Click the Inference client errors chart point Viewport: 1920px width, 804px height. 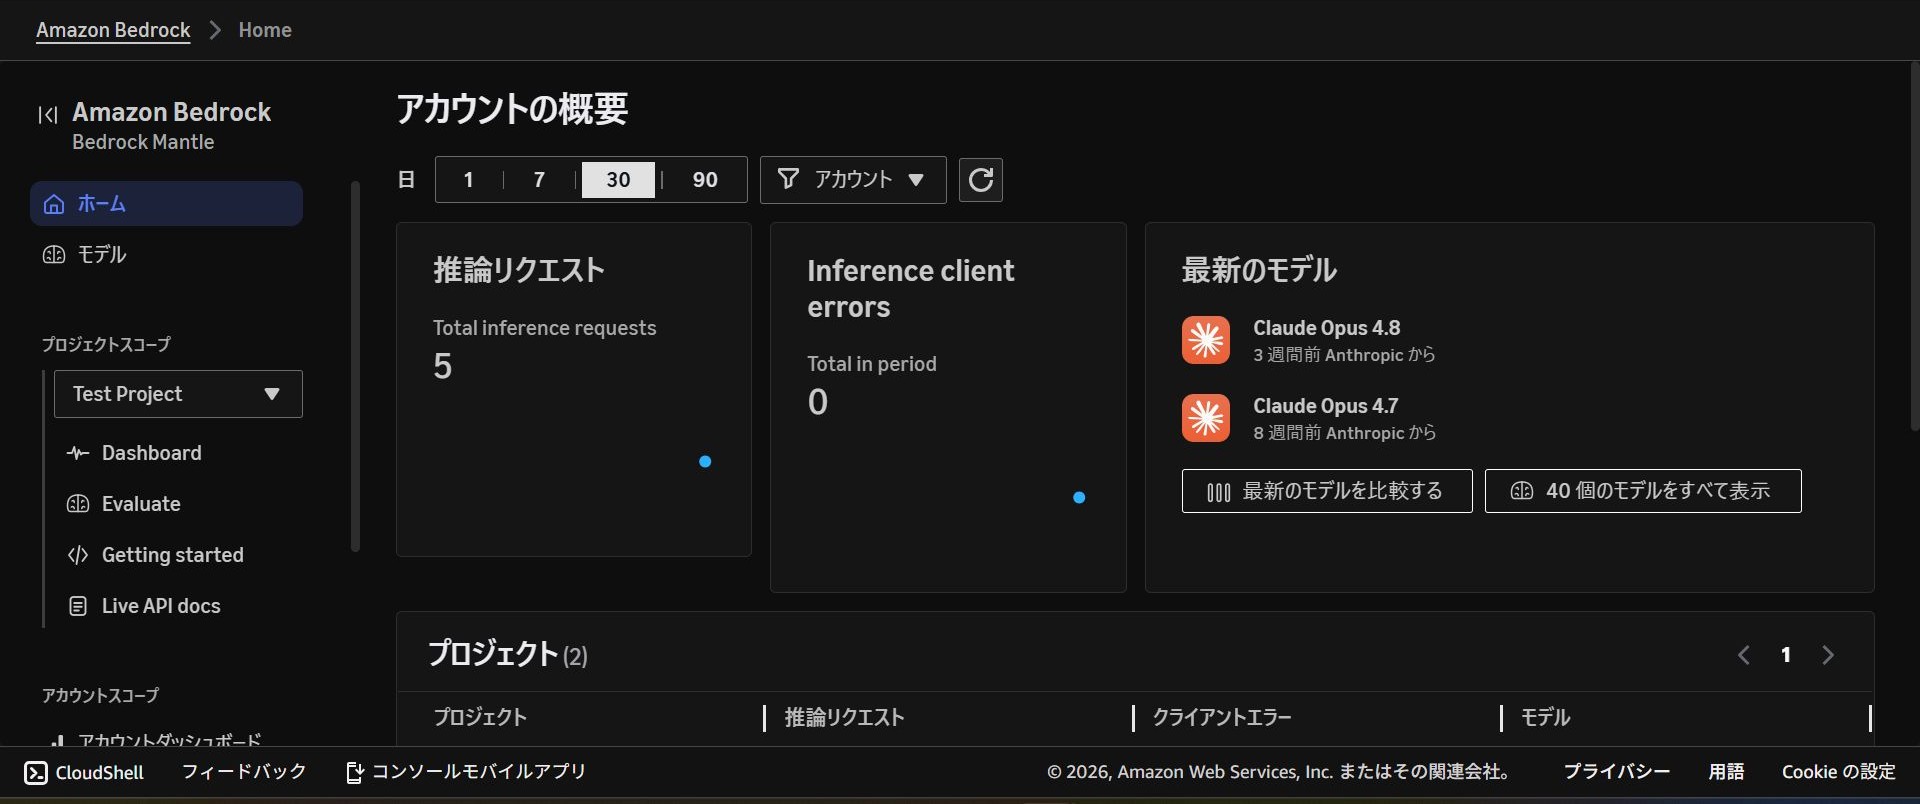click(1079, 497)
